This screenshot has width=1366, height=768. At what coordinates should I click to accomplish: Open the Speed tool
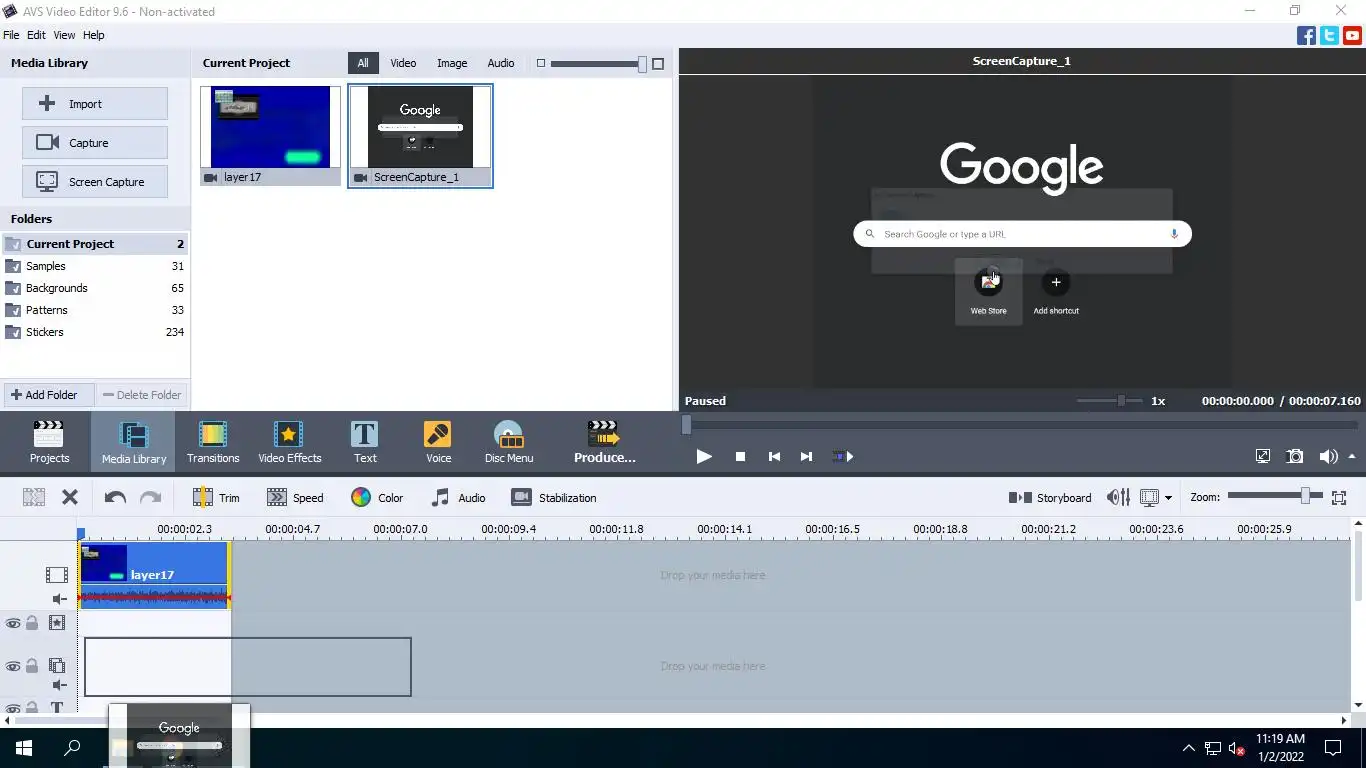(295, 497)
